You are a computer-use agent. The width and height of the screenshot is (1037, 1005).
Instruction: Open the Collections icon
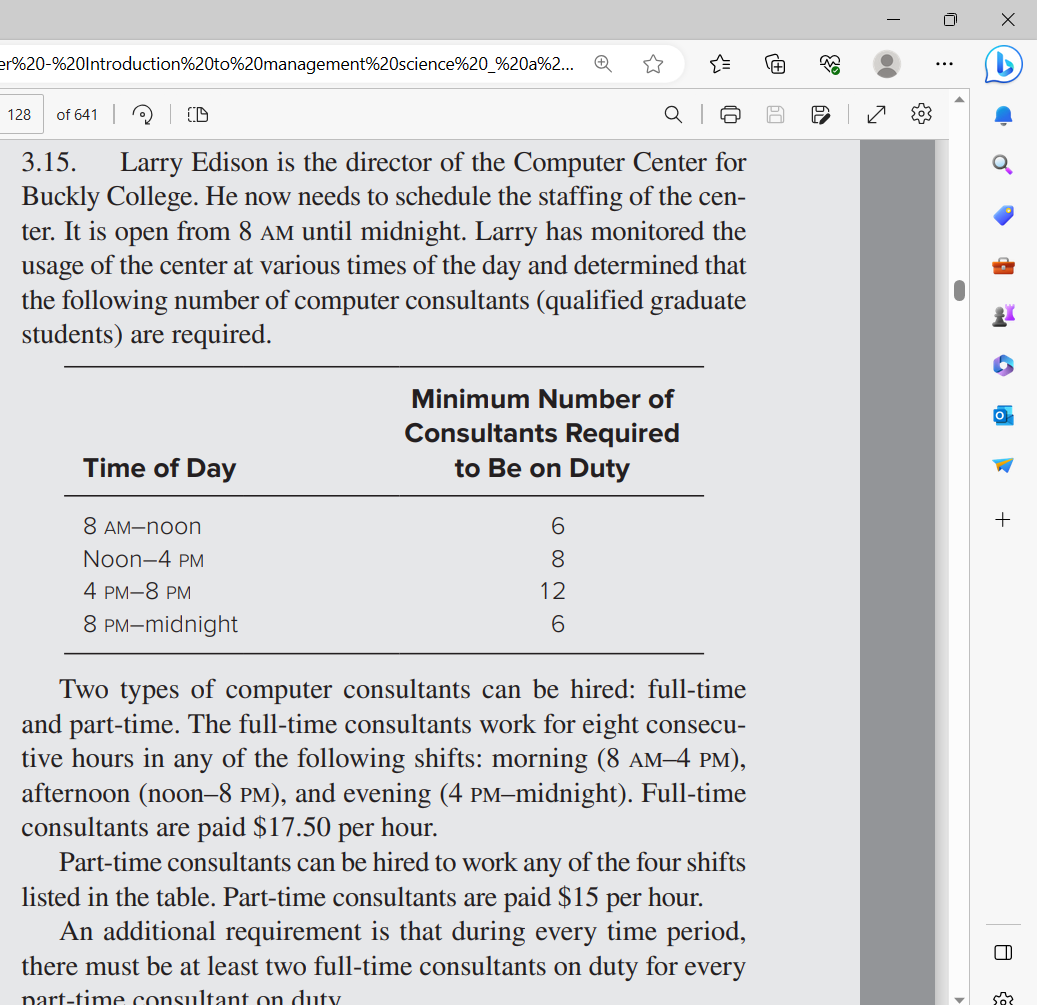pos(775,63)
